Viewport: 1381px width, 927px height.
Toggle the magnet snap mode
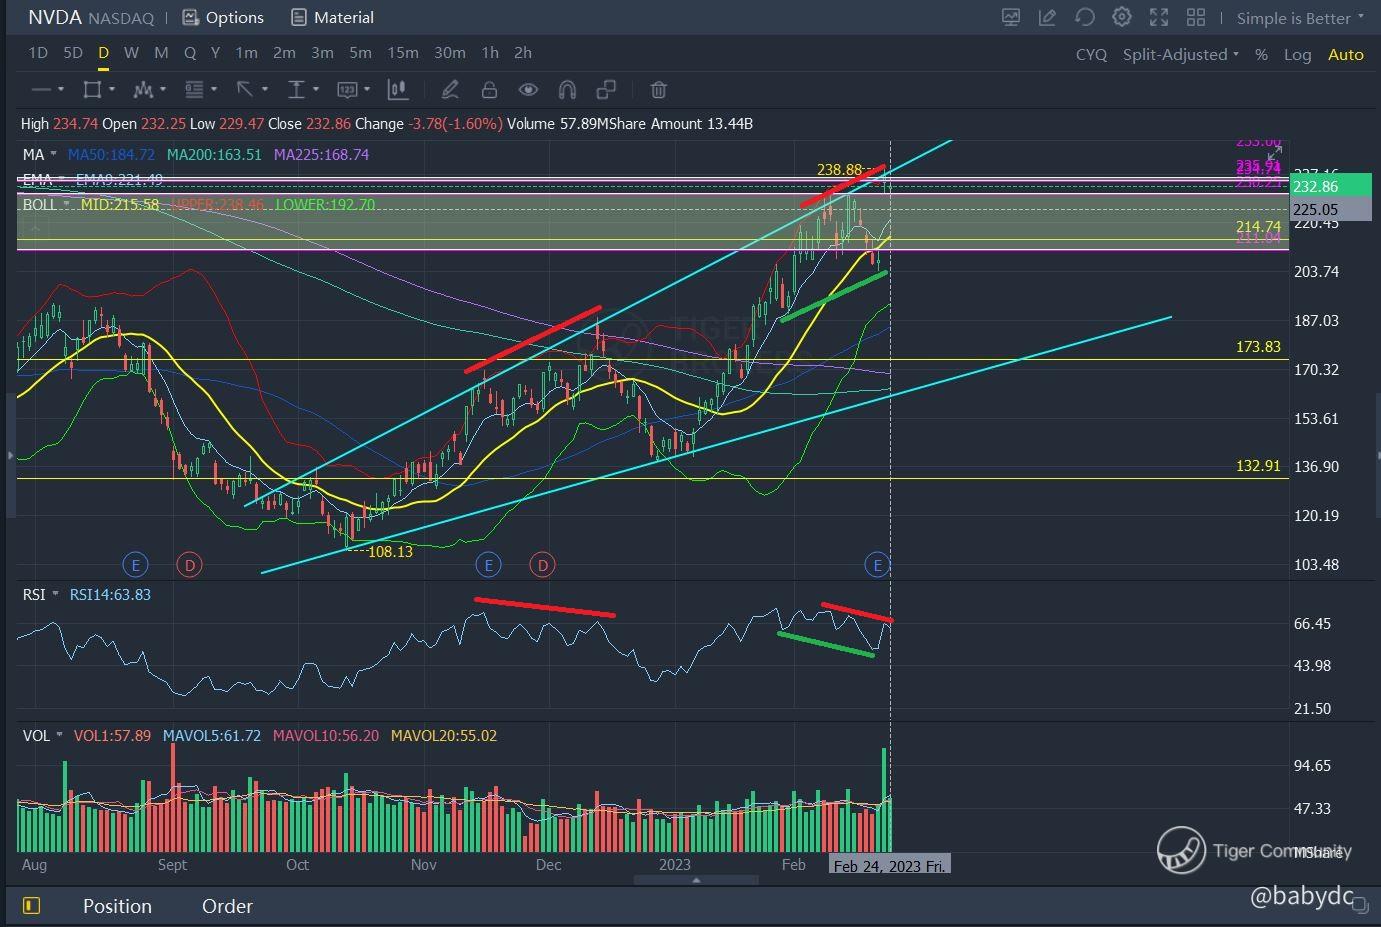click(567, 90)
